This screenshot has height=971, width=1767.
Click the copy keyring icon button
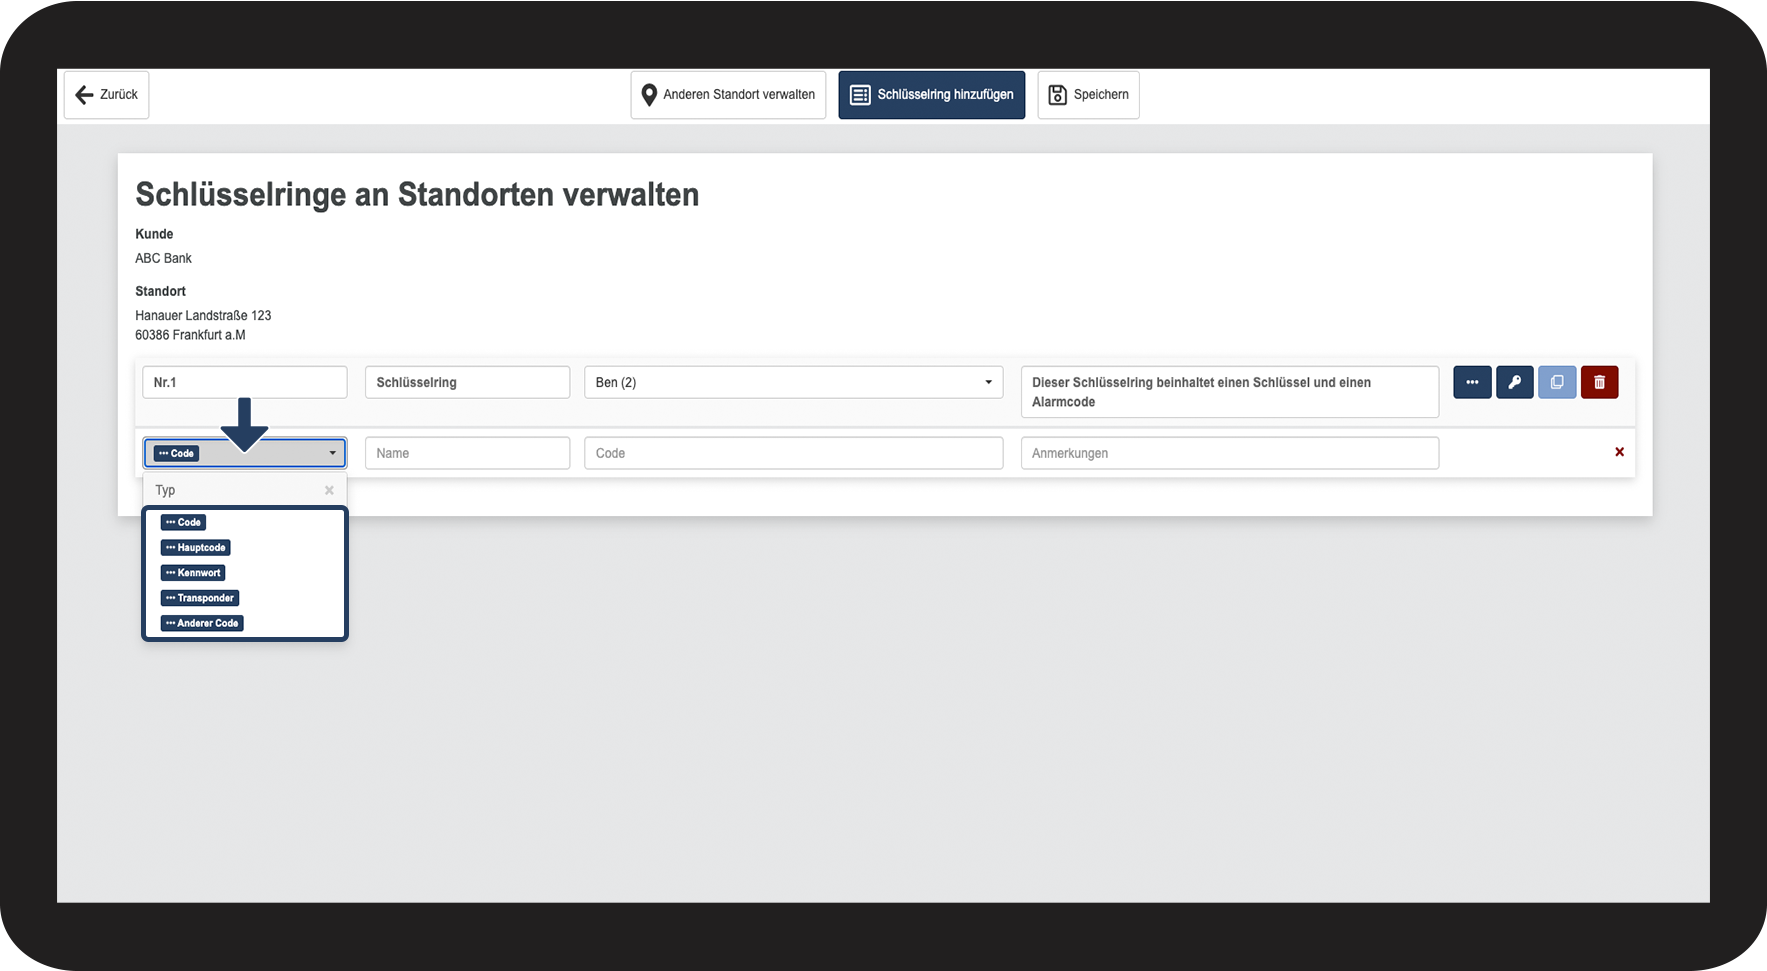pos(1557,382)
